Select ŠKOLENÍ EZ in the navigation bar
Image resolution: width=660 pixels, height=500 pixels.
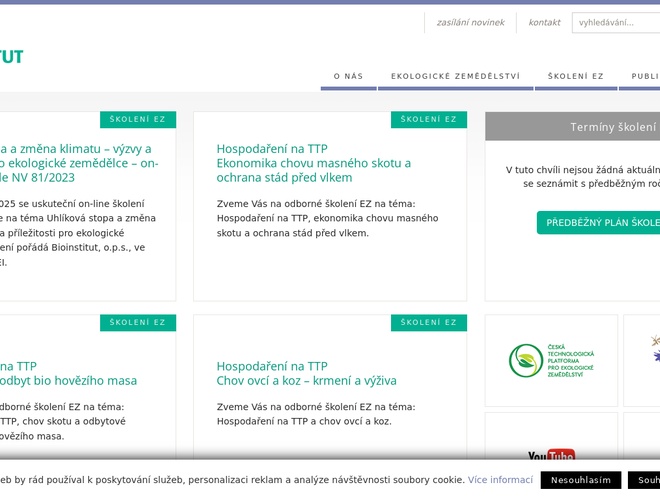click(576, 76)
